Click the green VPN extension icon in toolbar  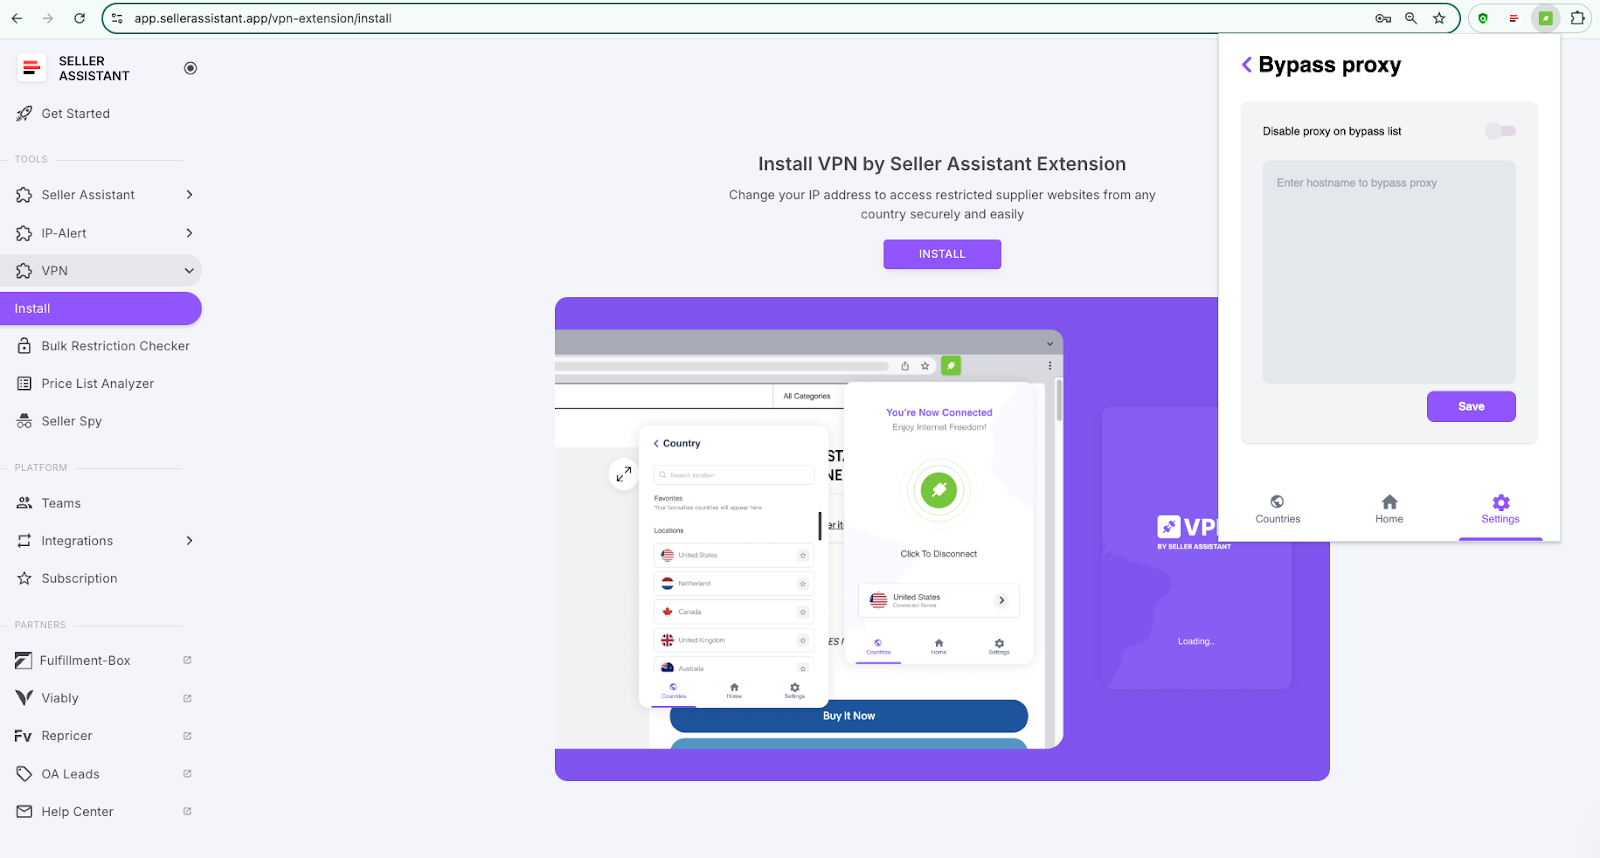click(x=1545, y=18)
